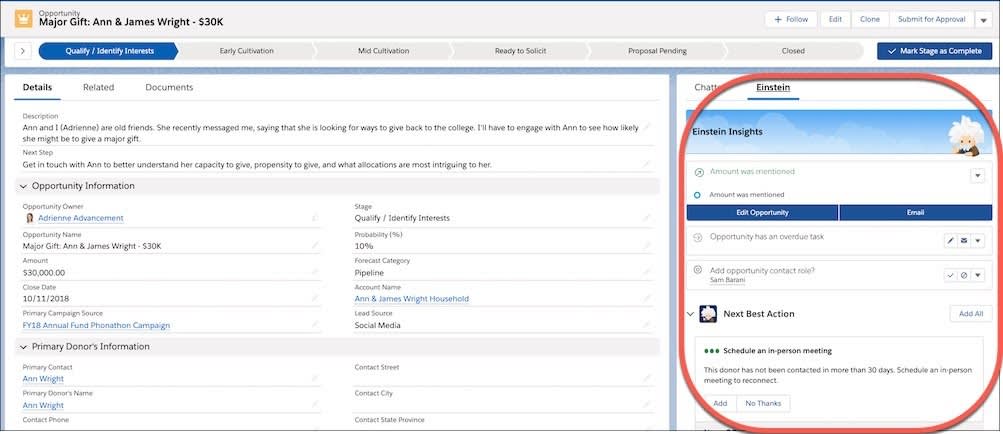
Task: Click the Einstein icon beside Next Best Action
Action: click(x=708, y=314)
